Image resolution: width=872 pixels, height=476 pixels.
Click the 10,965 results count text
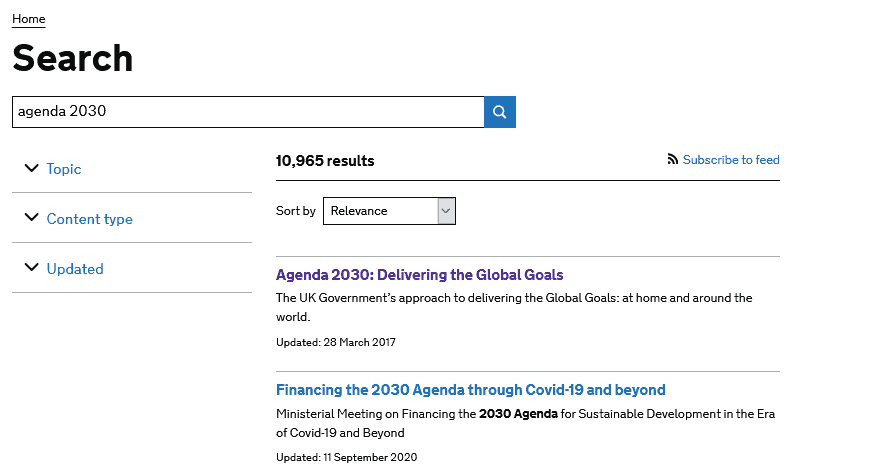[x=325, y=161]
